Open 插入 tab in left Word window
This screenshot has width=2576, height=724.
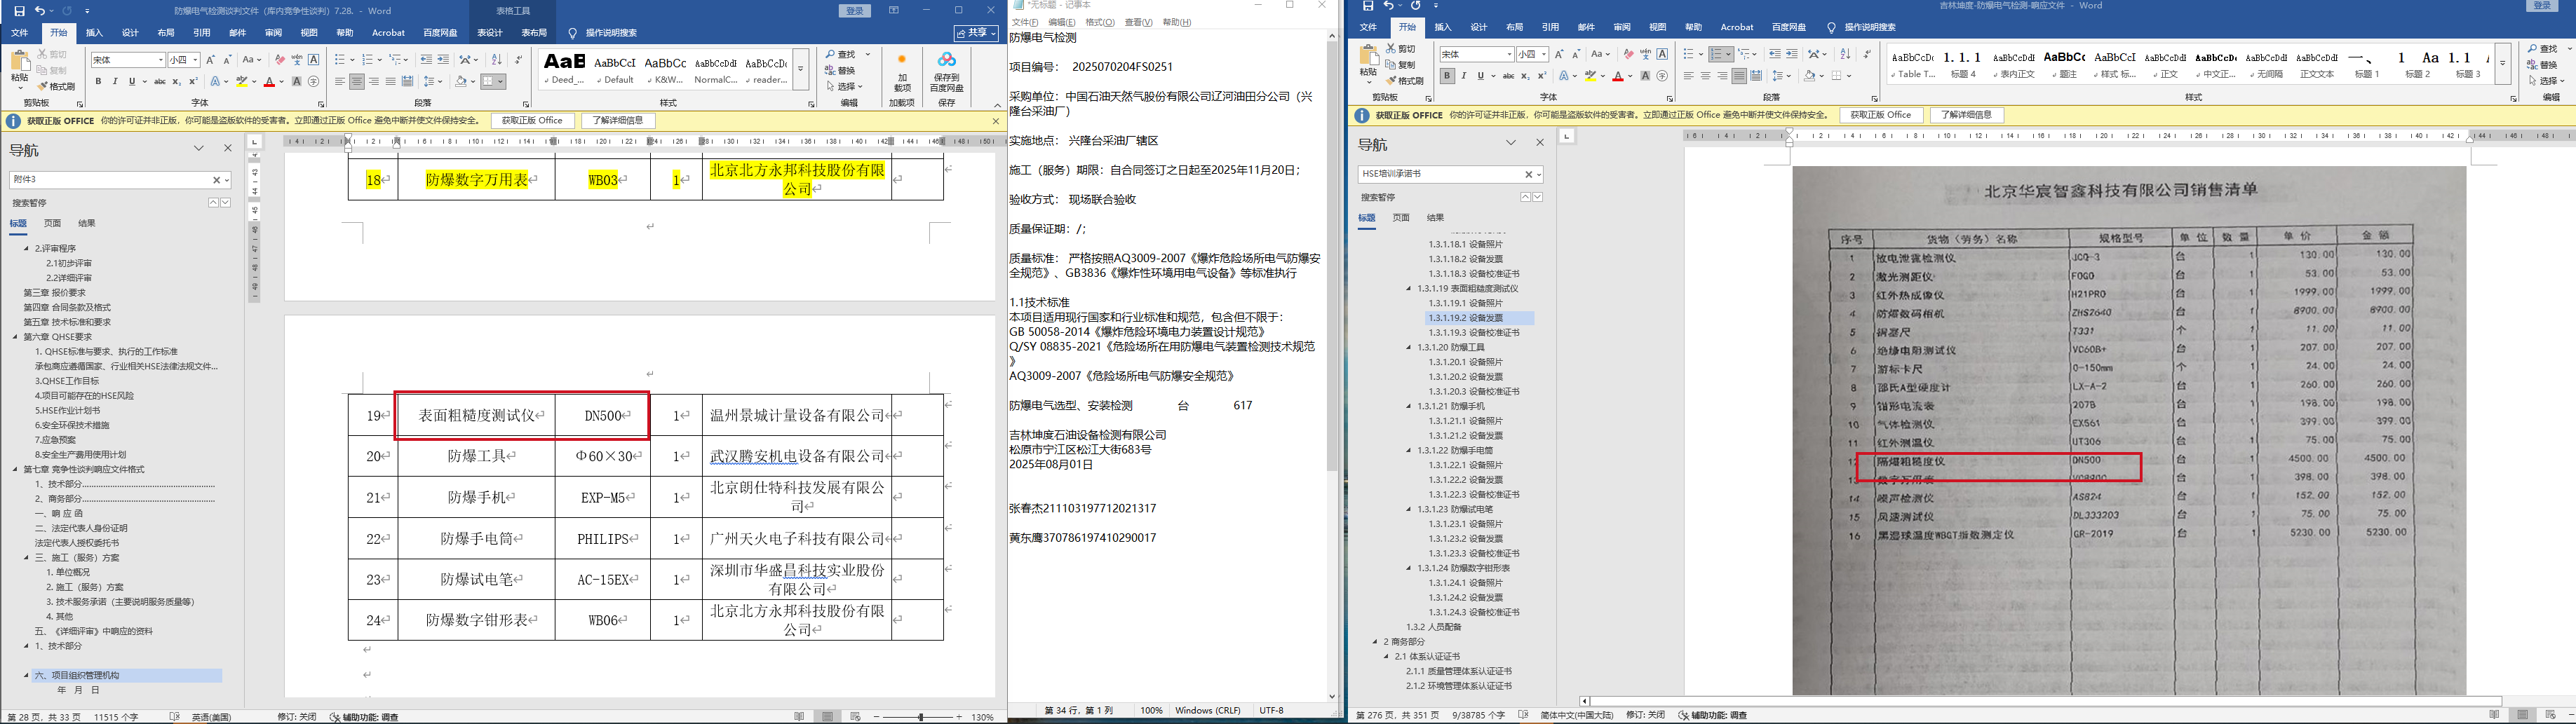tap(94, 33)
